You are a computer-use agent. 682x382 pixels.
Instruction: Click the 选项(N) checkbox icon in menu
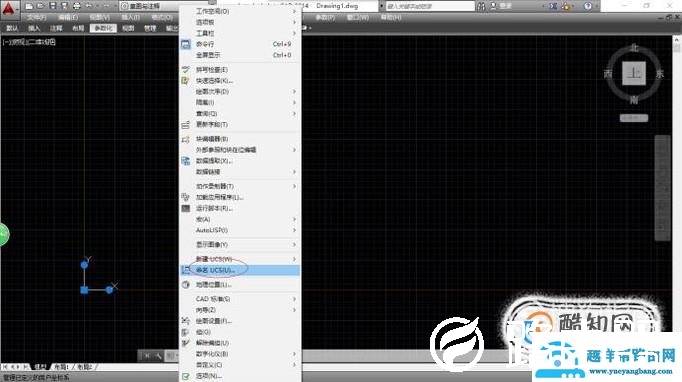pyautogui.click(x=186, y=376)
